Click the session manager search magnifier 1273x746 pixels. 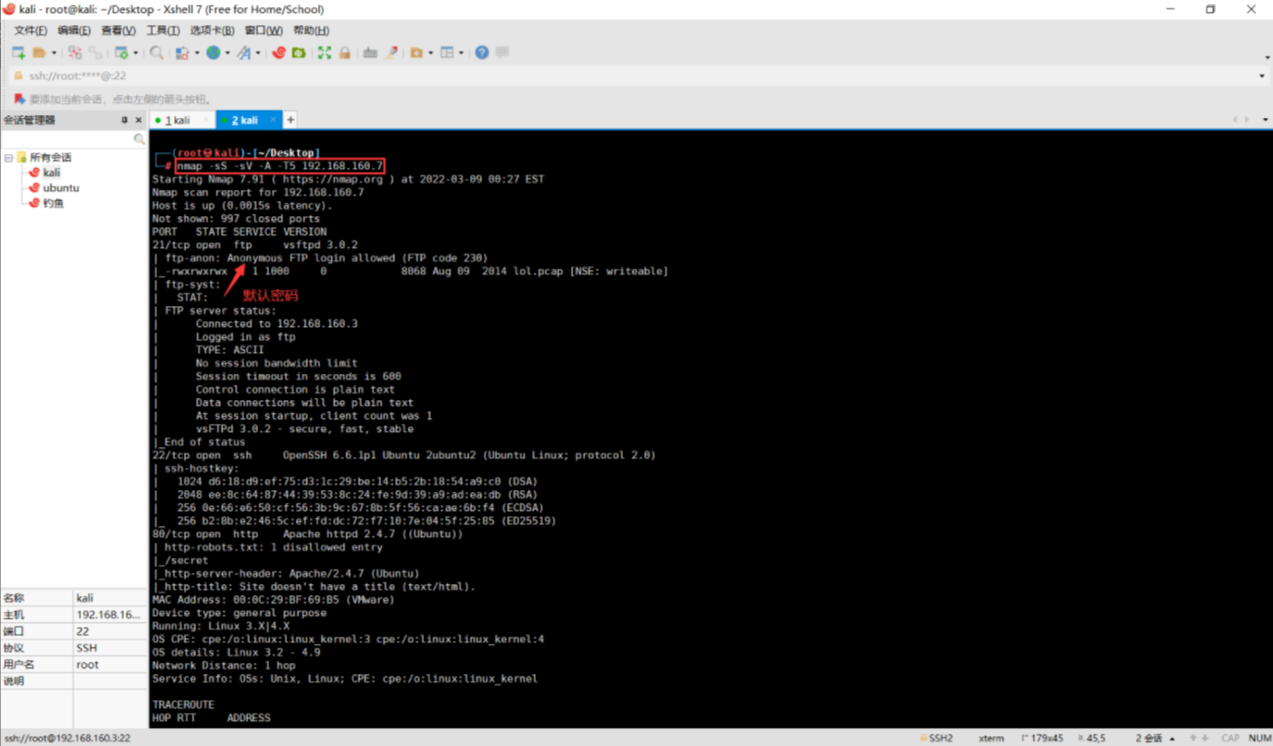(x=139, y=139)
